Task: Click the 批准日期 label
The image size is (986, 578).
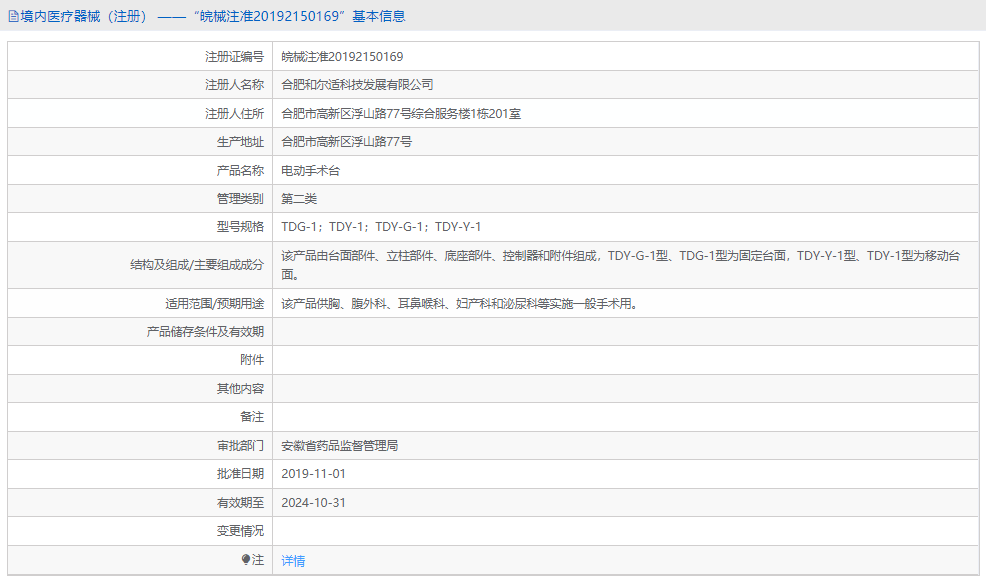Action: pos(240,474)
